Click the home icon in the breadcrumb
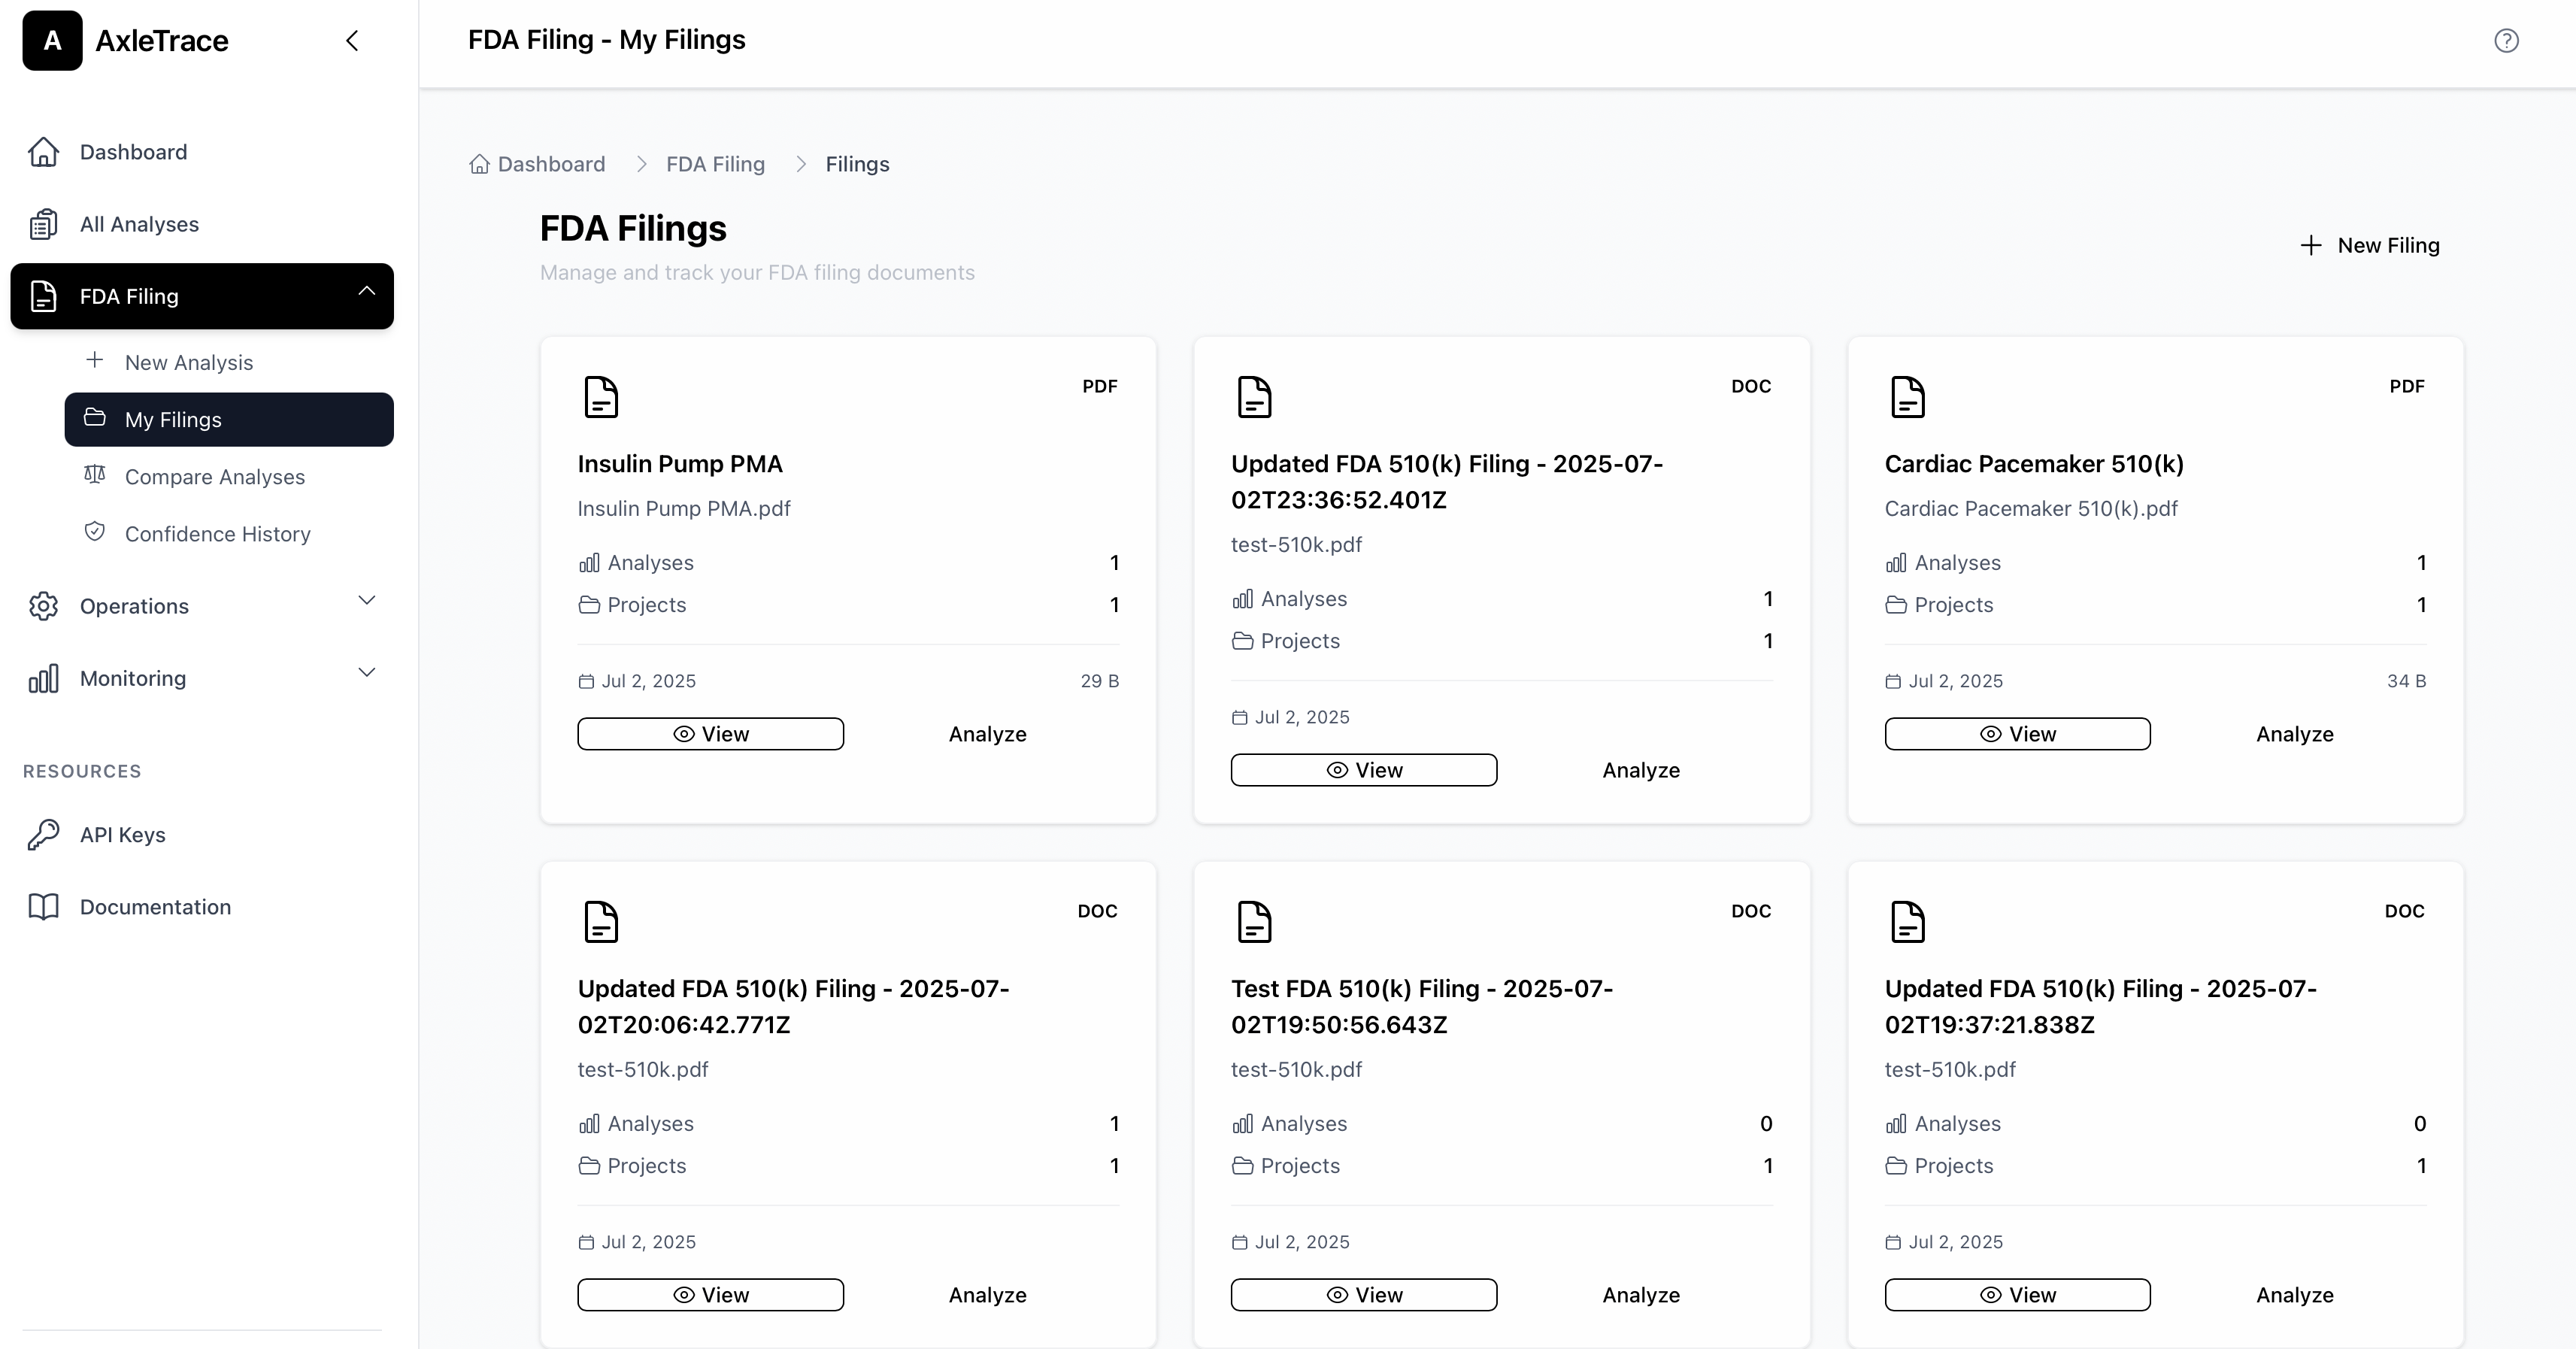 [x=480, y=164]
